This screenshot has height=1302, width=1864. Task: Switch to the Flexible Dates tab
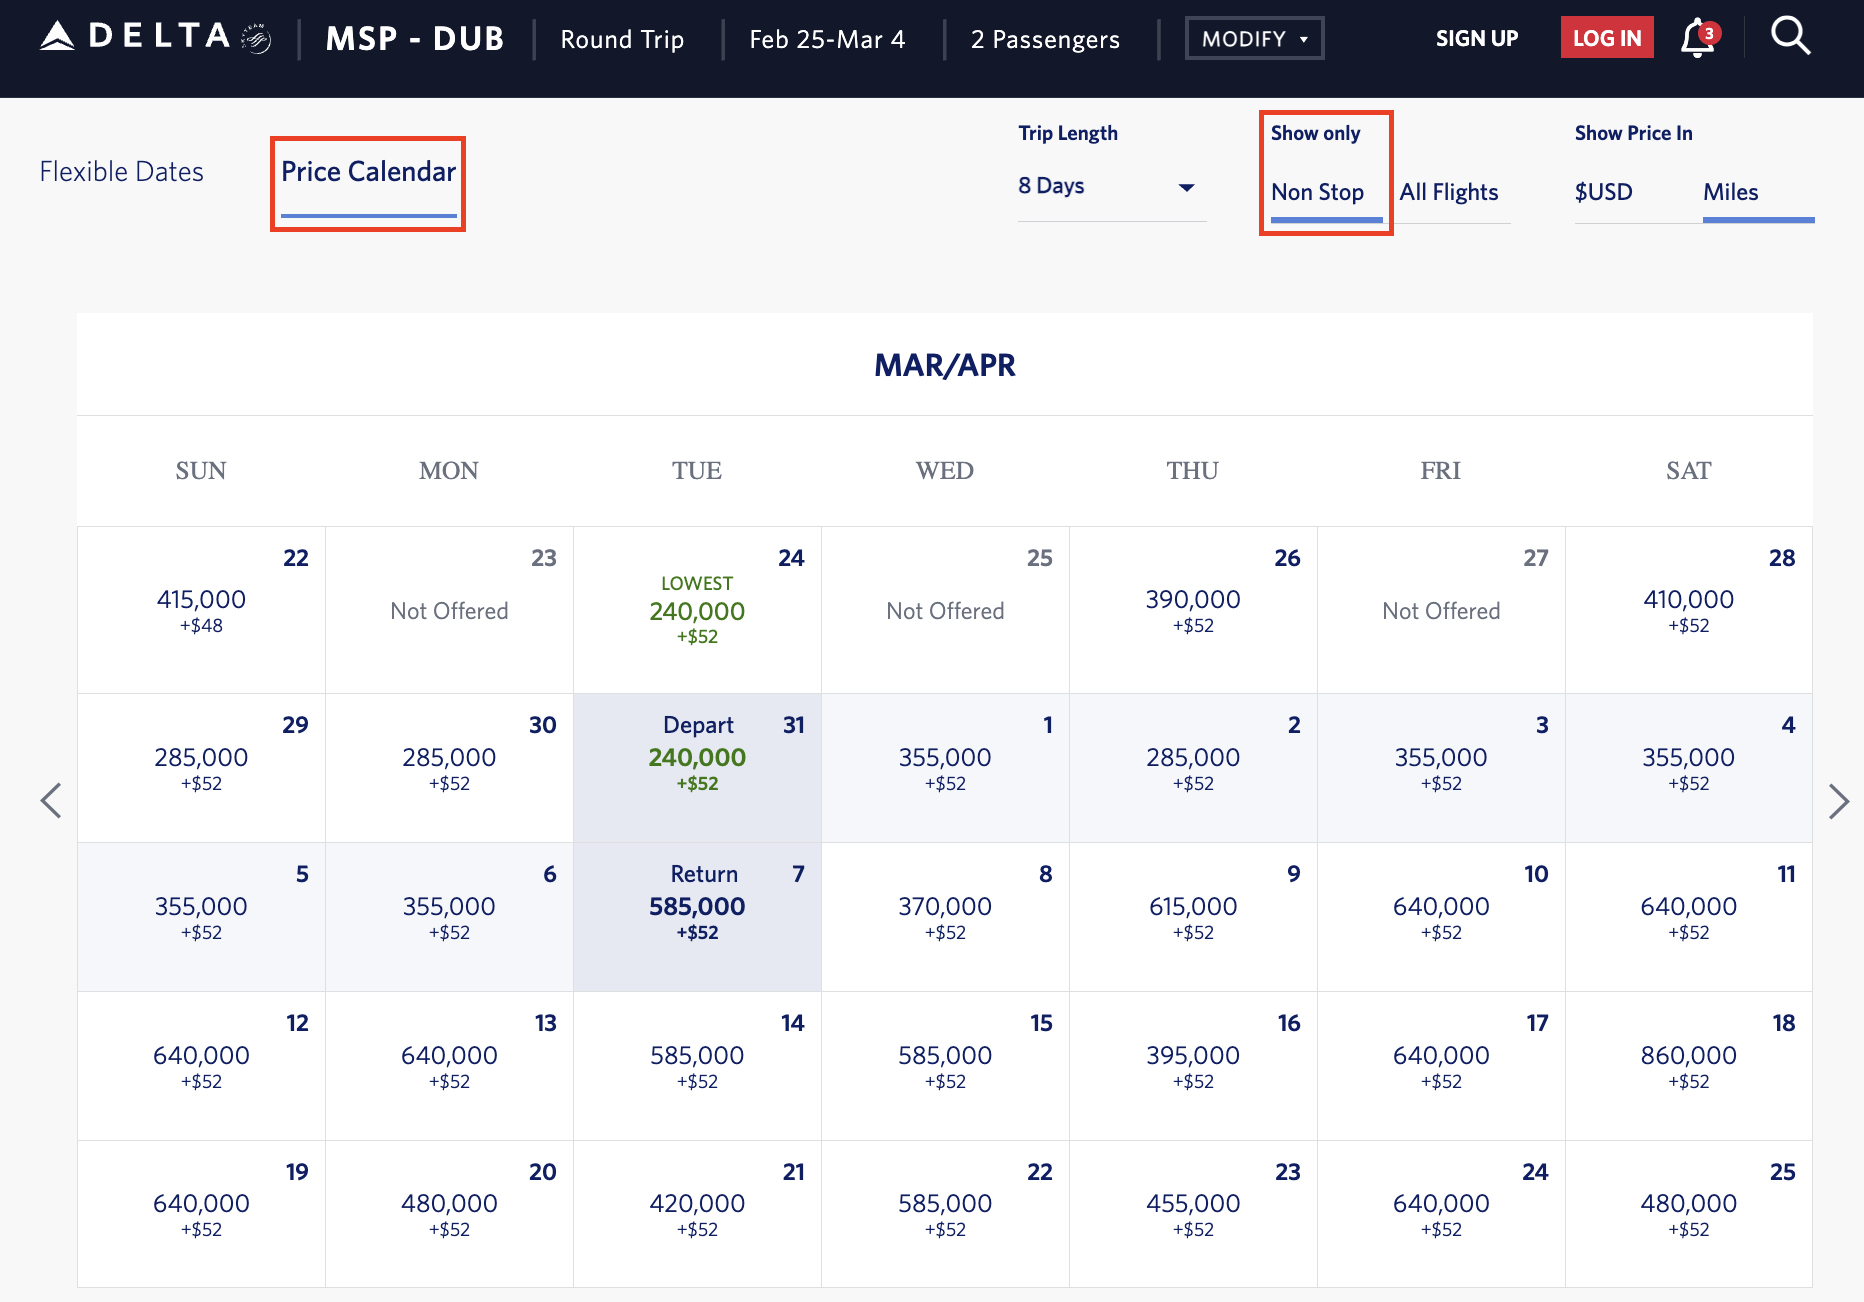[x=121, y=171]
